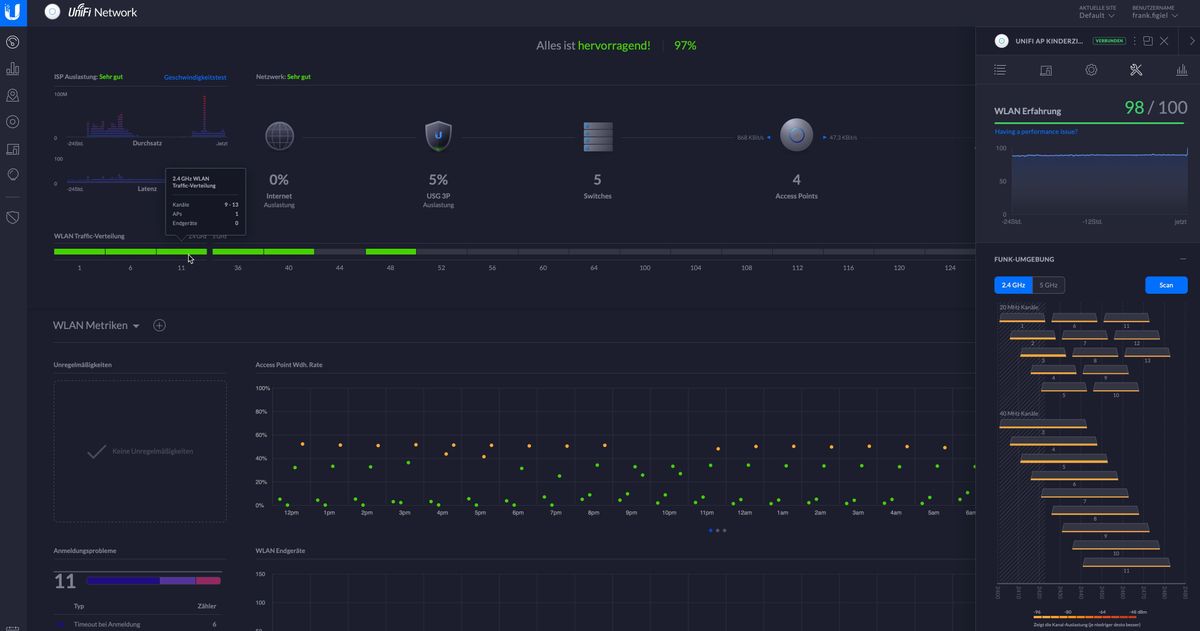Open the shield security icon in sidebar
The height and width of the screenshot is (631, 1200).
[x=13, y=216]
